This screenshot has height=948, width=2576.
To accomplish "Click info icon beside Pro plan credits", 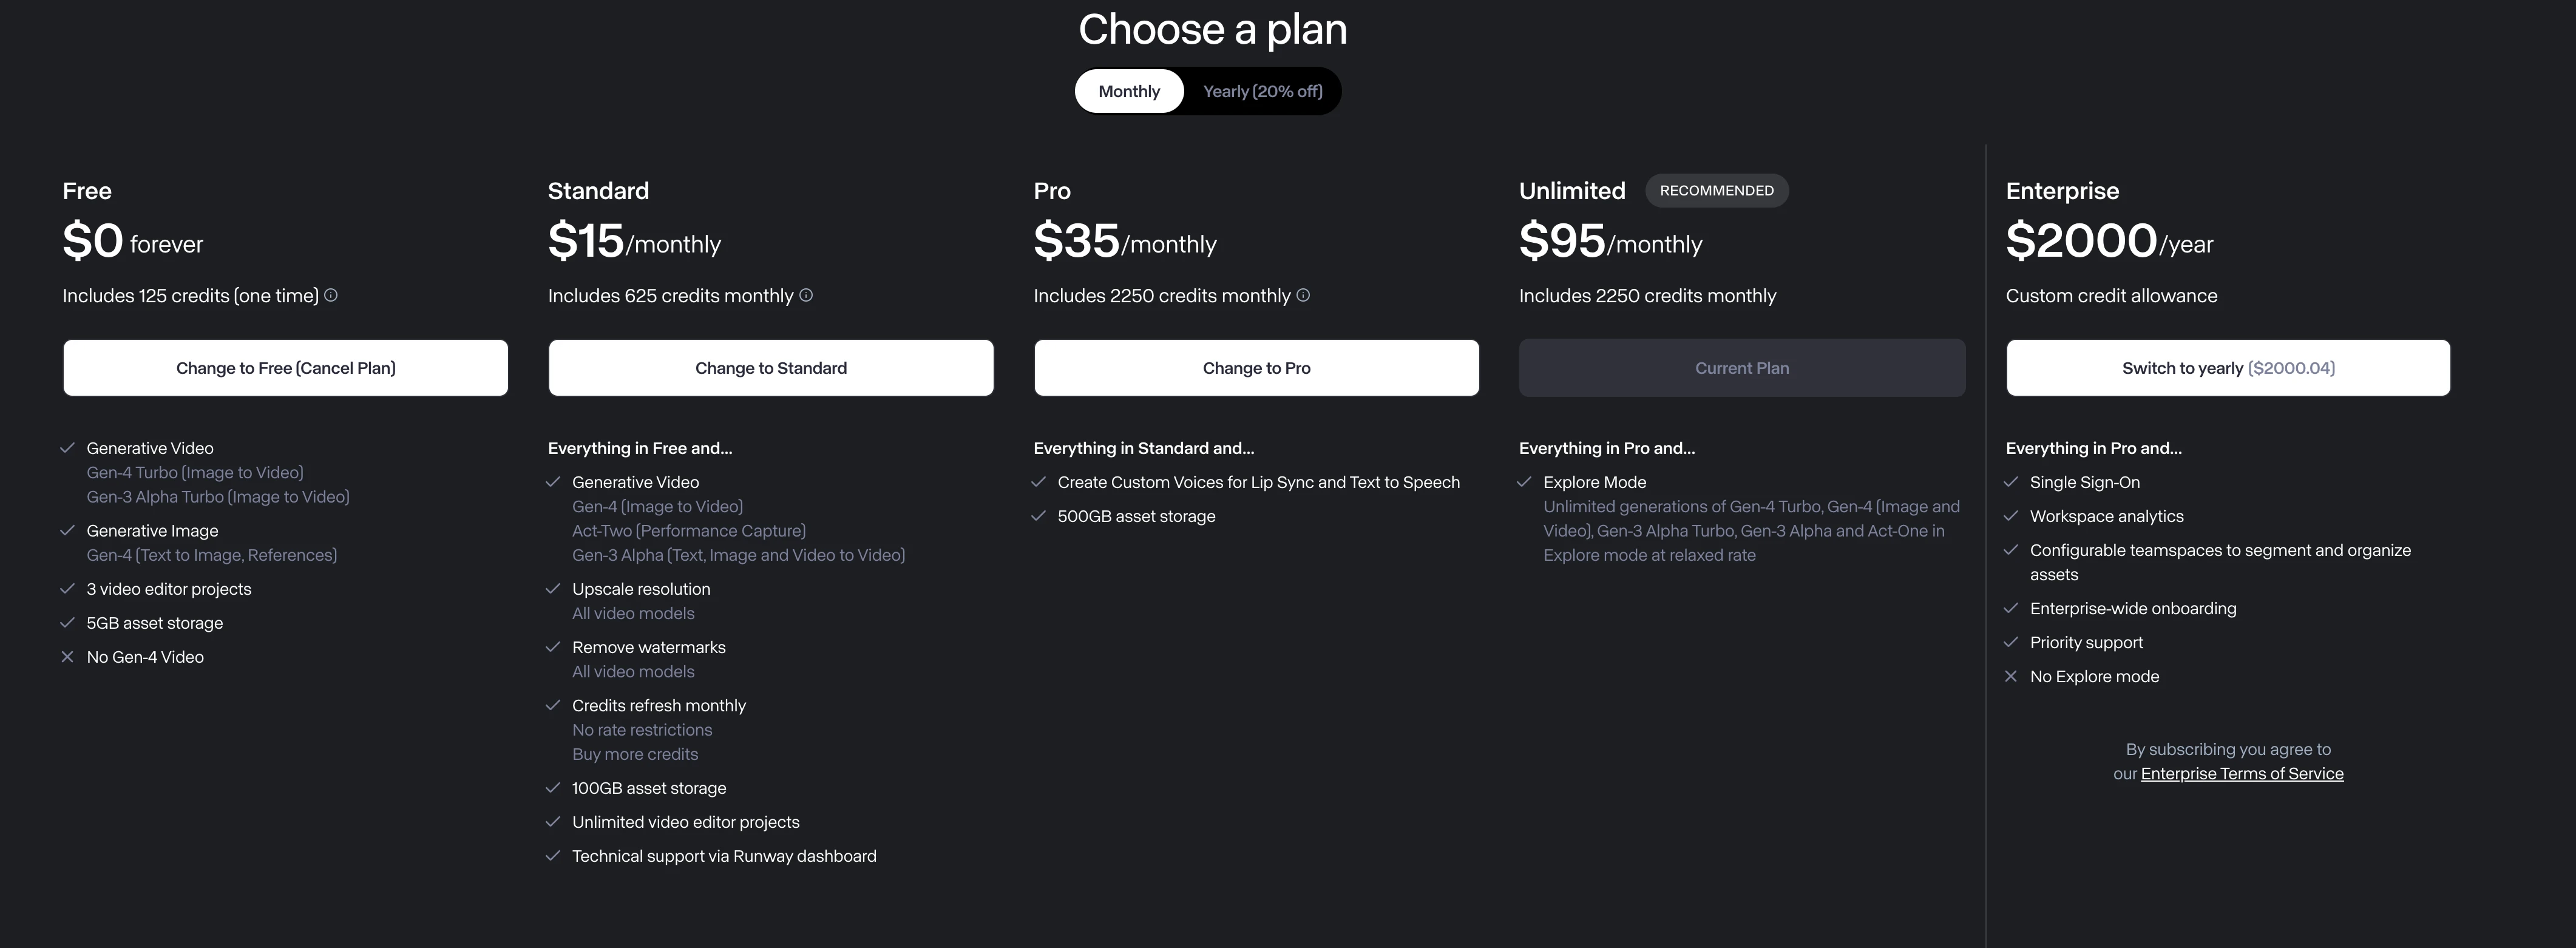I will 1303,295.
